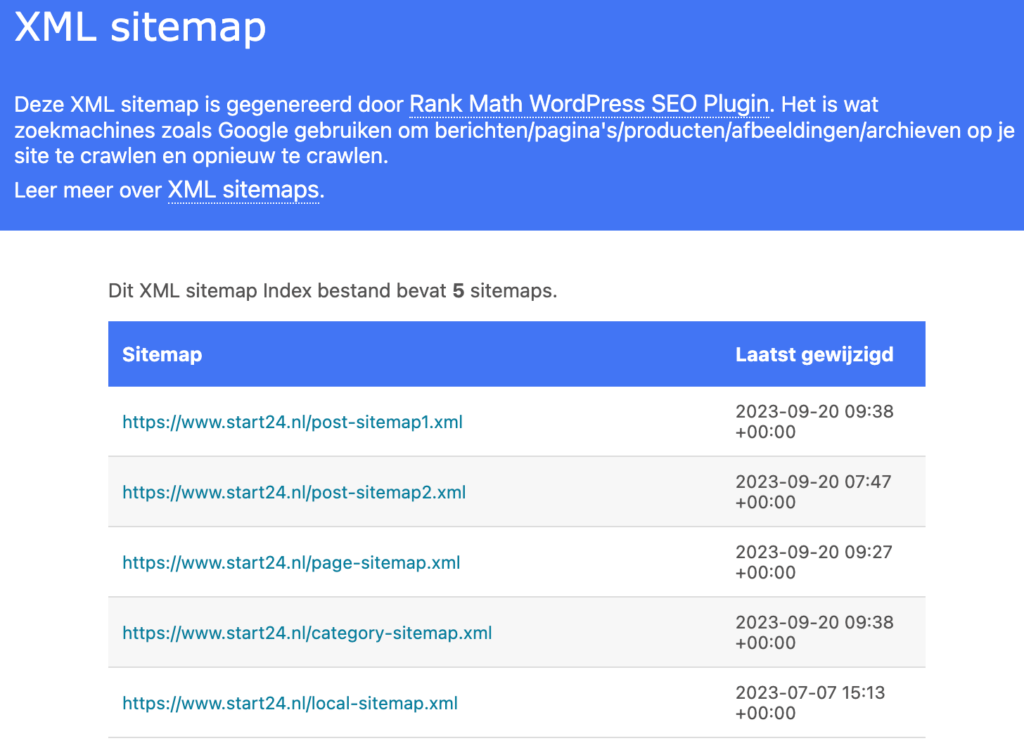
Task: Click the Laatst gewijzigd column header
Action: point(814,354)
